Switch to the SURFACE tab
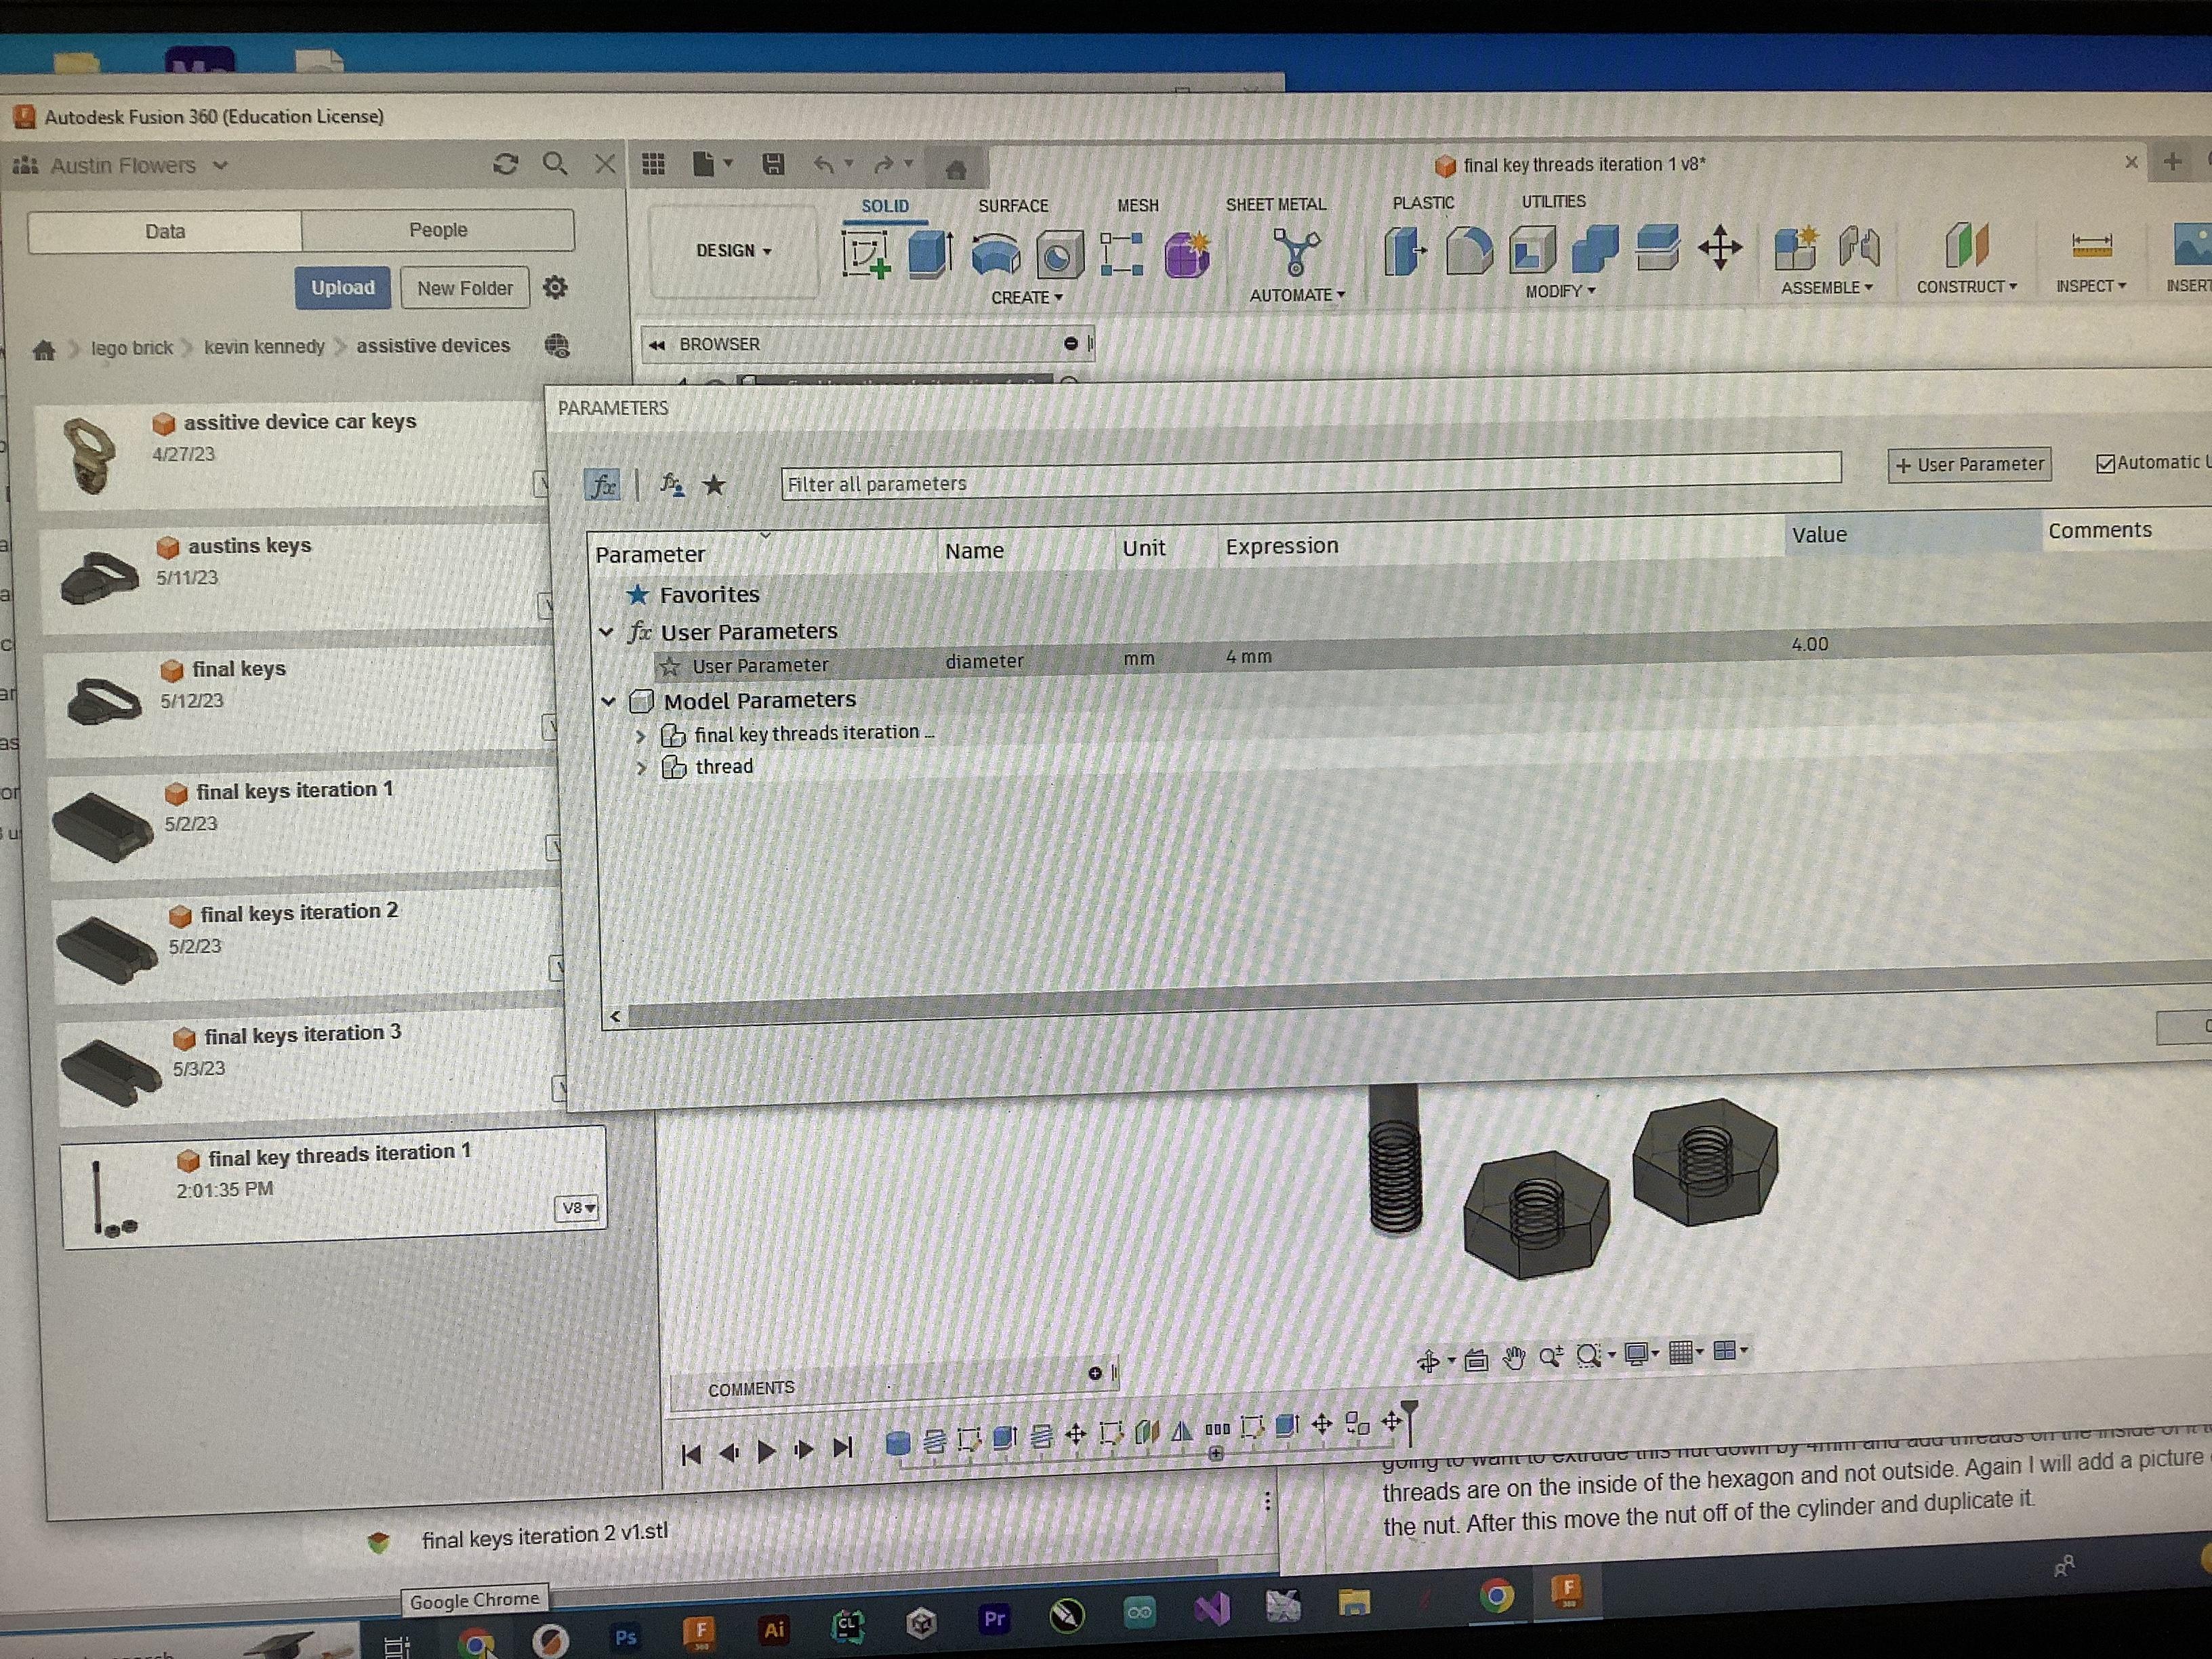2212x1659 pixels. tap(1013, 206)
